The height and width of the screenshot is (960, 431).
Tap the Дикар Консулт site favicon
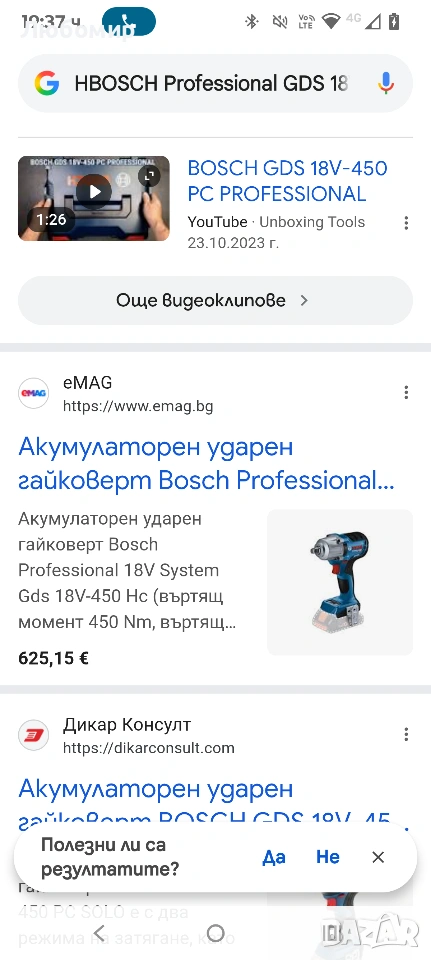[x=34, y=735]
